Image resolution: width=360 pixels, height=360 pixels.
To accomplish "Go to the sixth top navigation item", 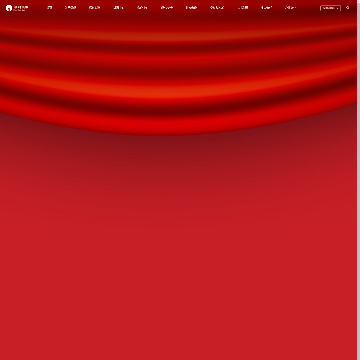I will pyautogui.click(x=167, y=8).
